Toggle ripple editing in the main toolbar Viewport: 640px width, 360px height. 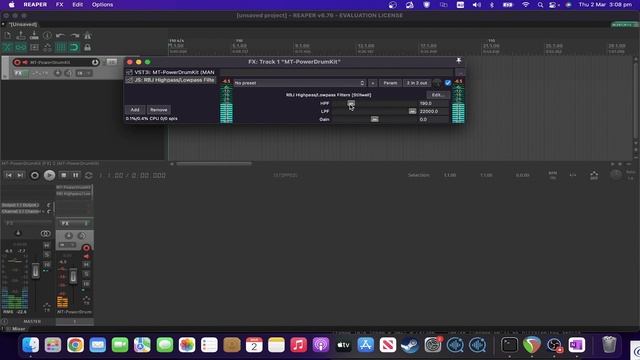(34, 47)
